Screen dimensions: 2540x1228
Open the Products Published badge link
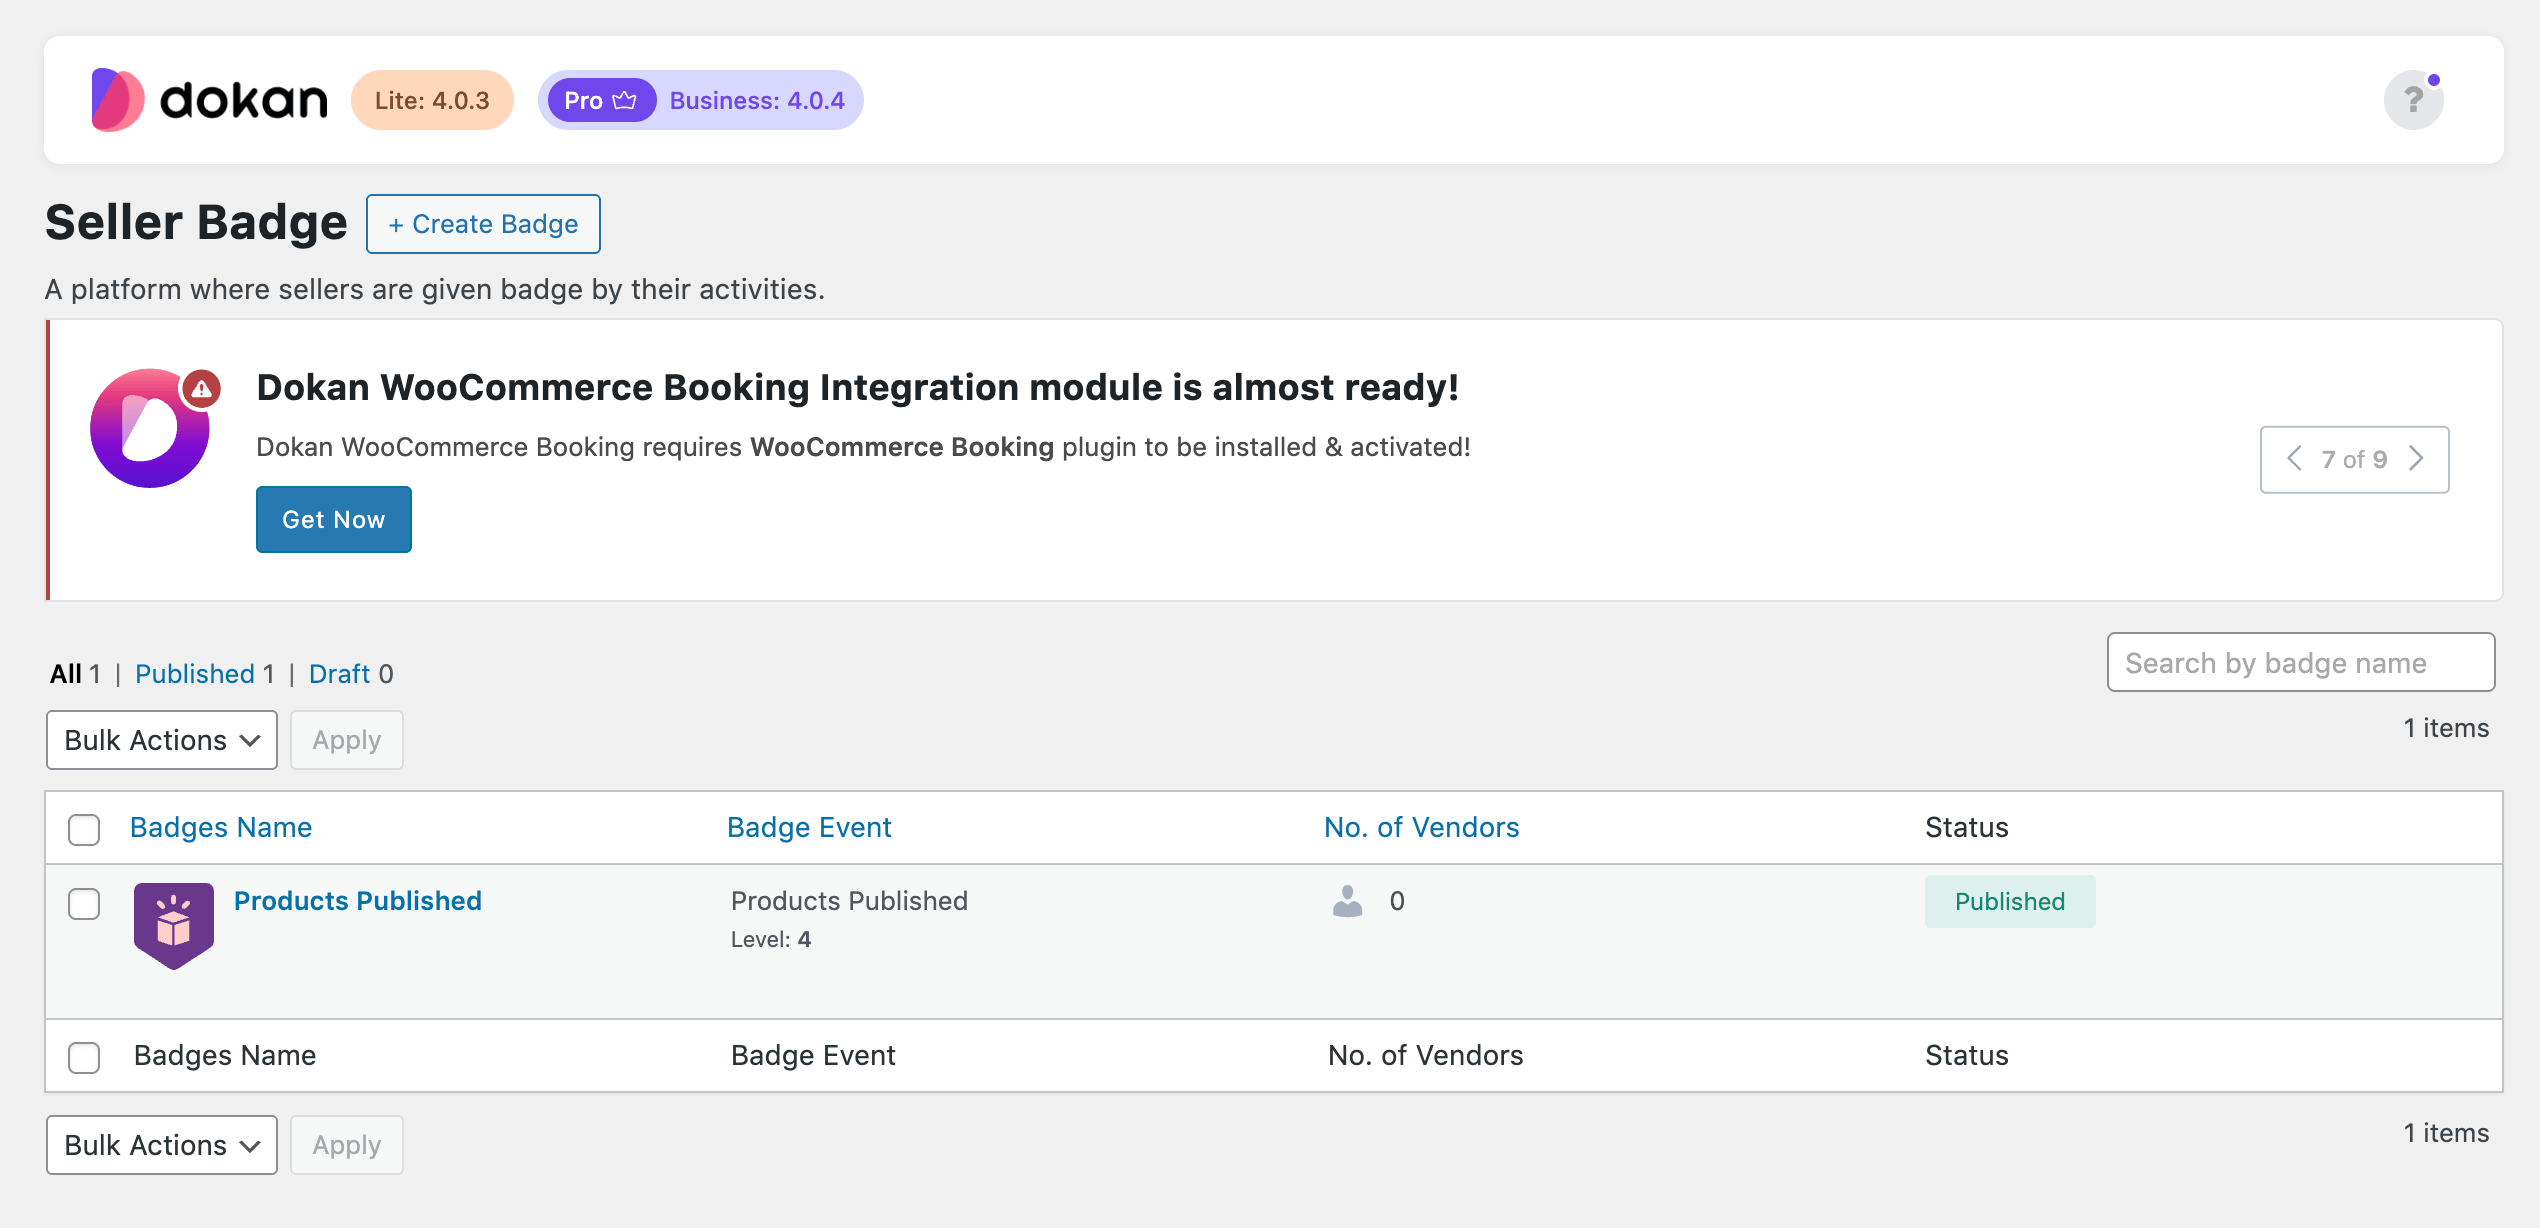pyautogui.click(x=358, y=901)
